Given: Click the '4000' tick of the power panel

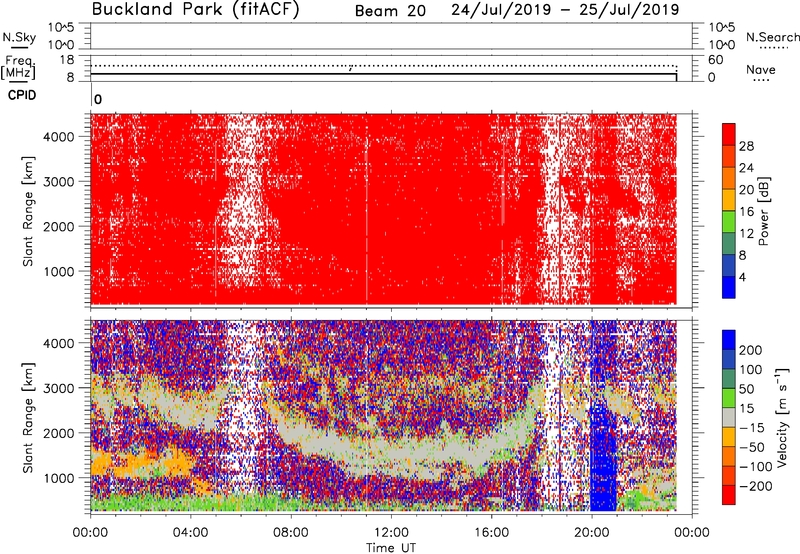Looking at the screenshot, I should click(58, 137).
